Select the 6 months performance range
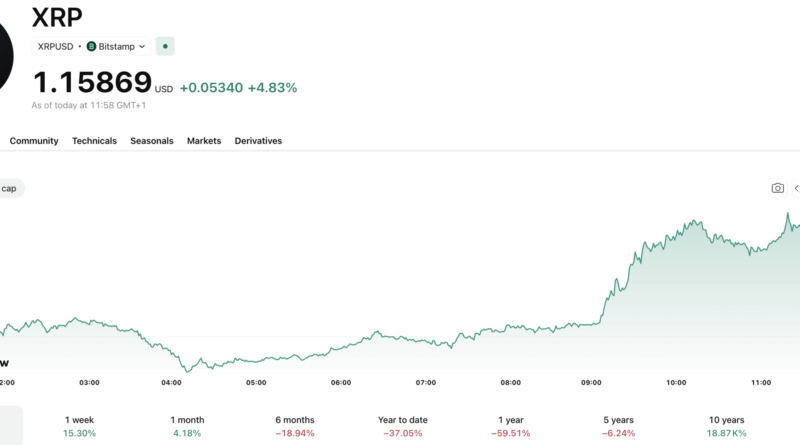The image size is (800, 445). pyautogui.click(x=295, y=427)
